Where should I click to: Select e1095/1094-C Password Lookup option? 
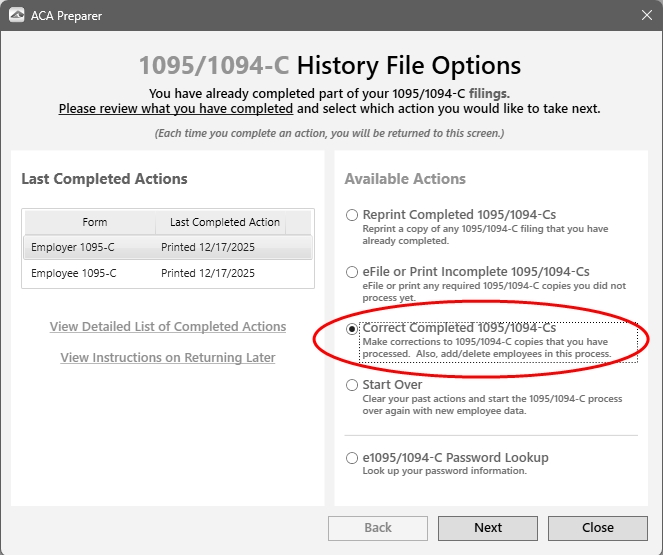(x=352, y=458)
